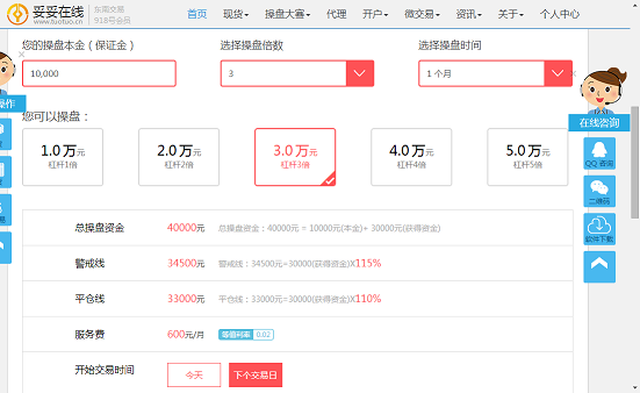Image resolution: width=640 pixels, height=393 pixels.
Task: Click the scrollbar down arrow
Action: [x=635, y=388]
